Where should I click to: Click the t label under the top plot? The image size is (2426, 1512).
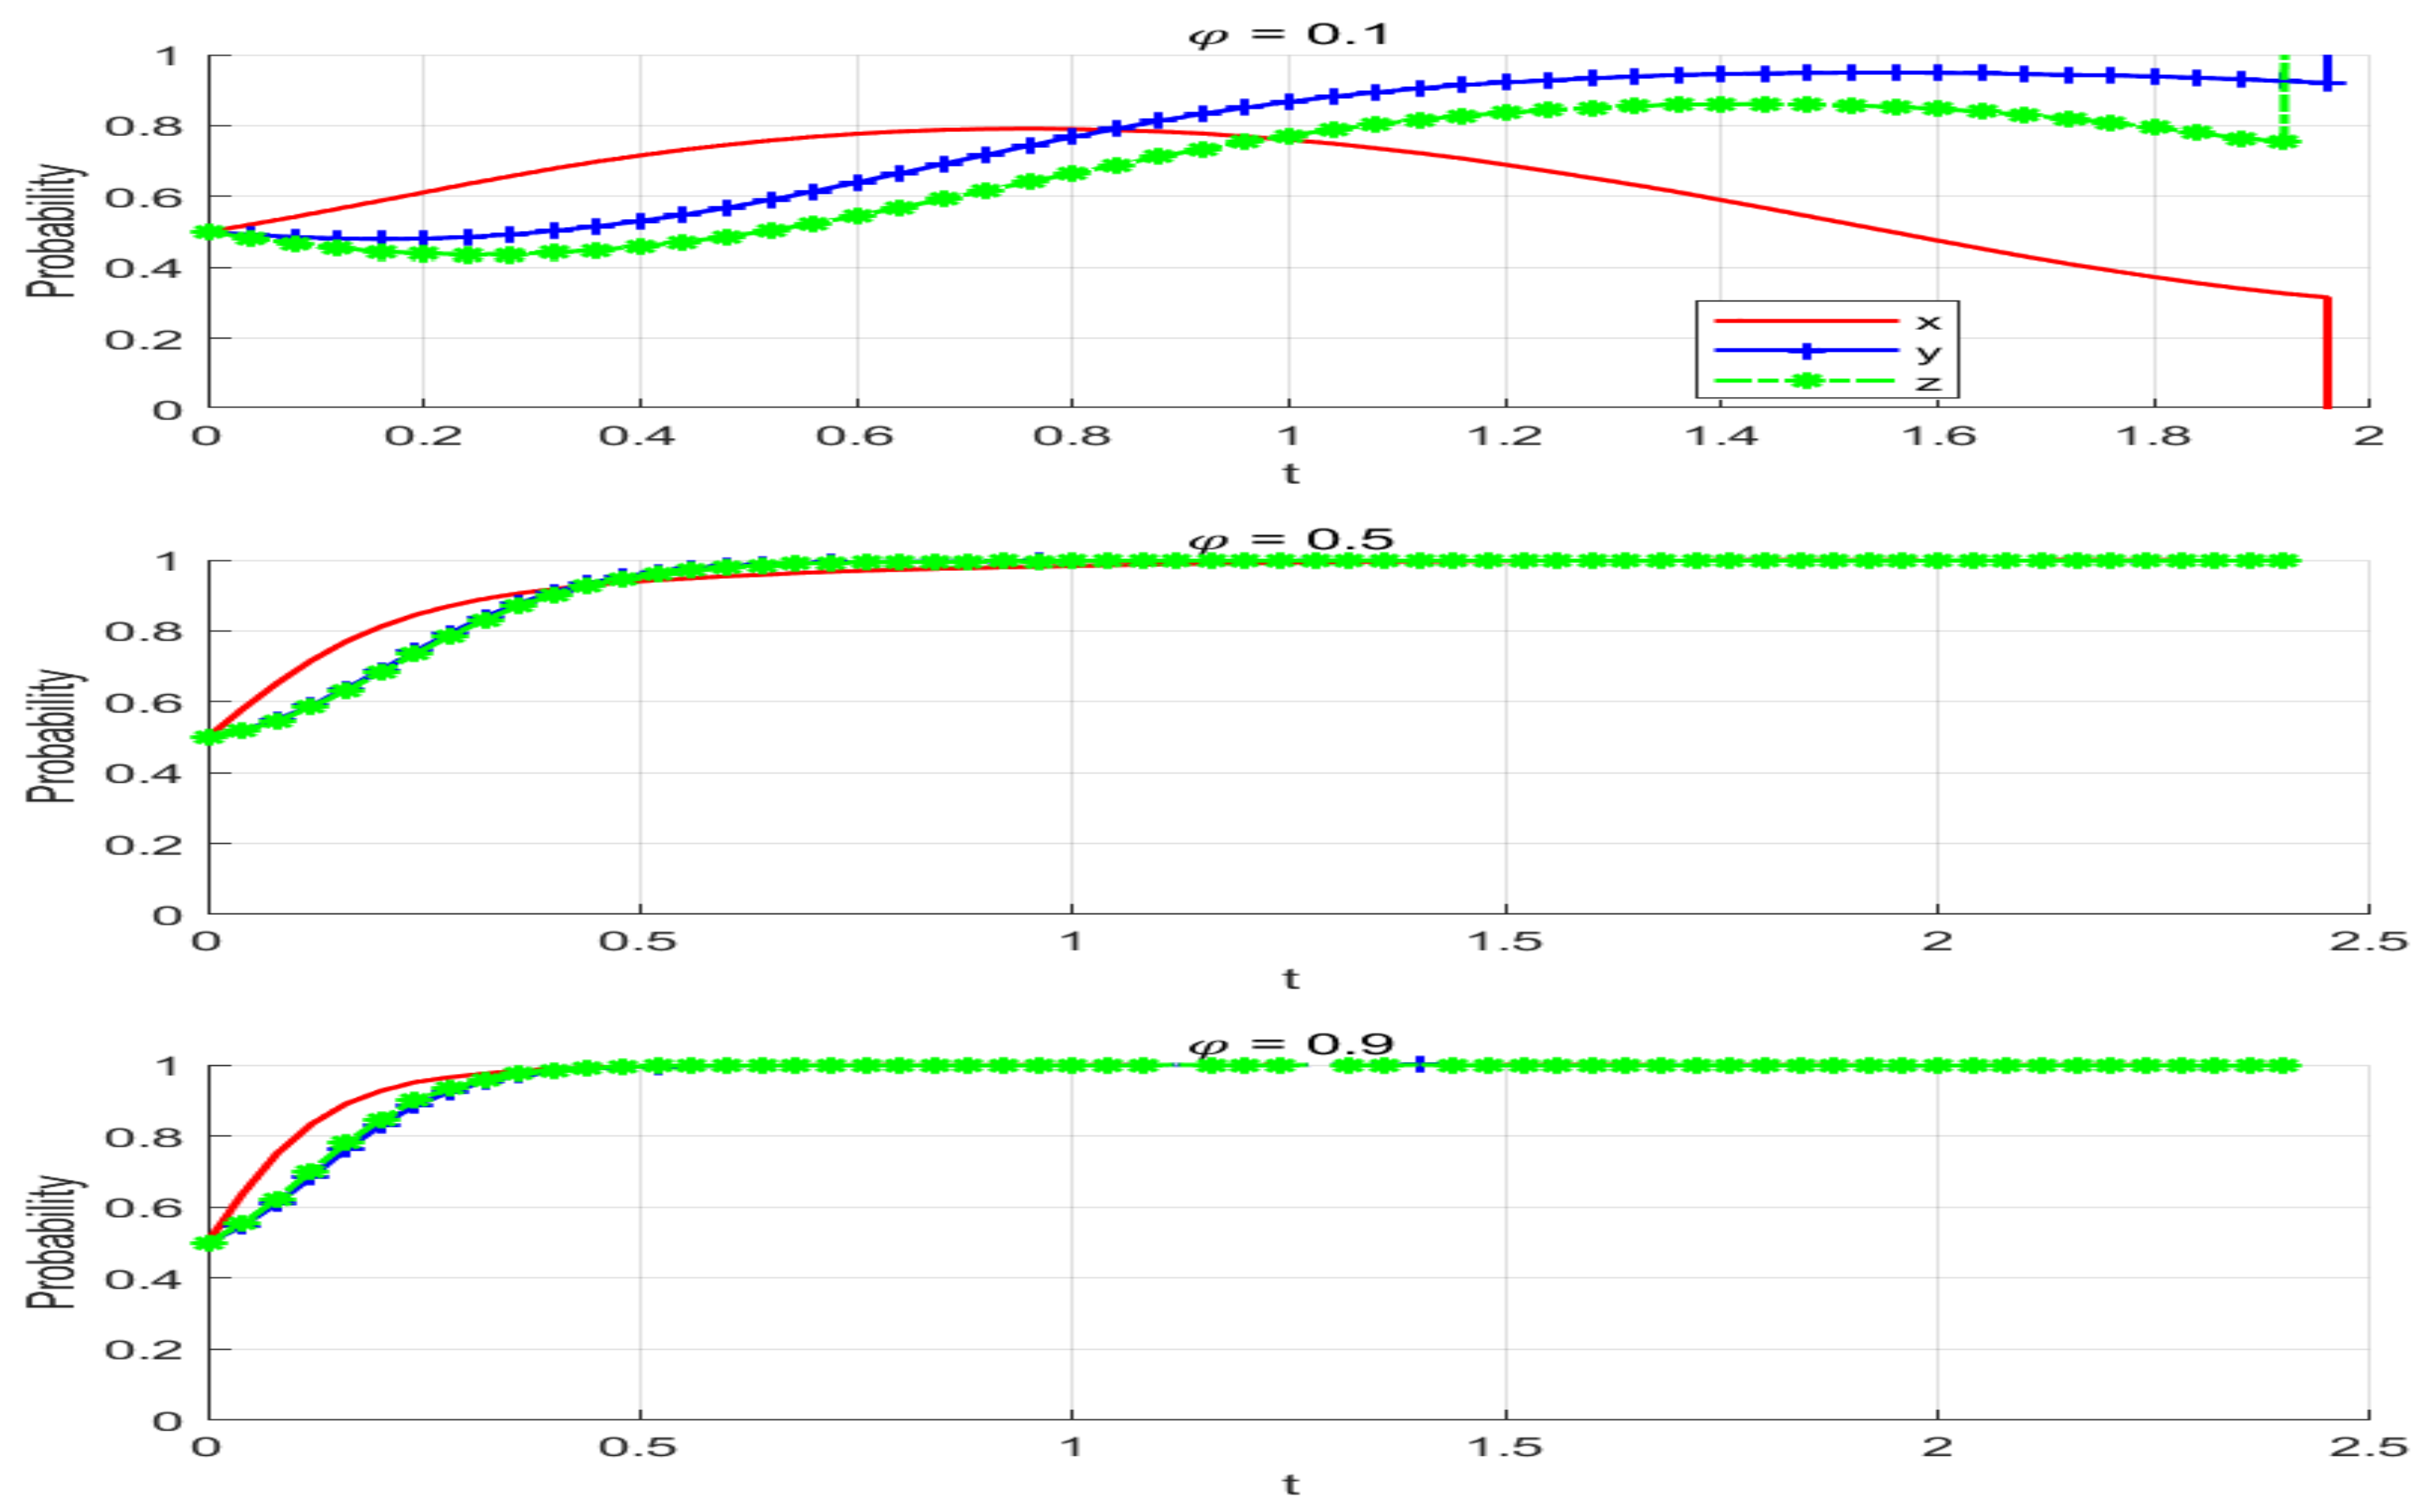tap(1290, 473)
